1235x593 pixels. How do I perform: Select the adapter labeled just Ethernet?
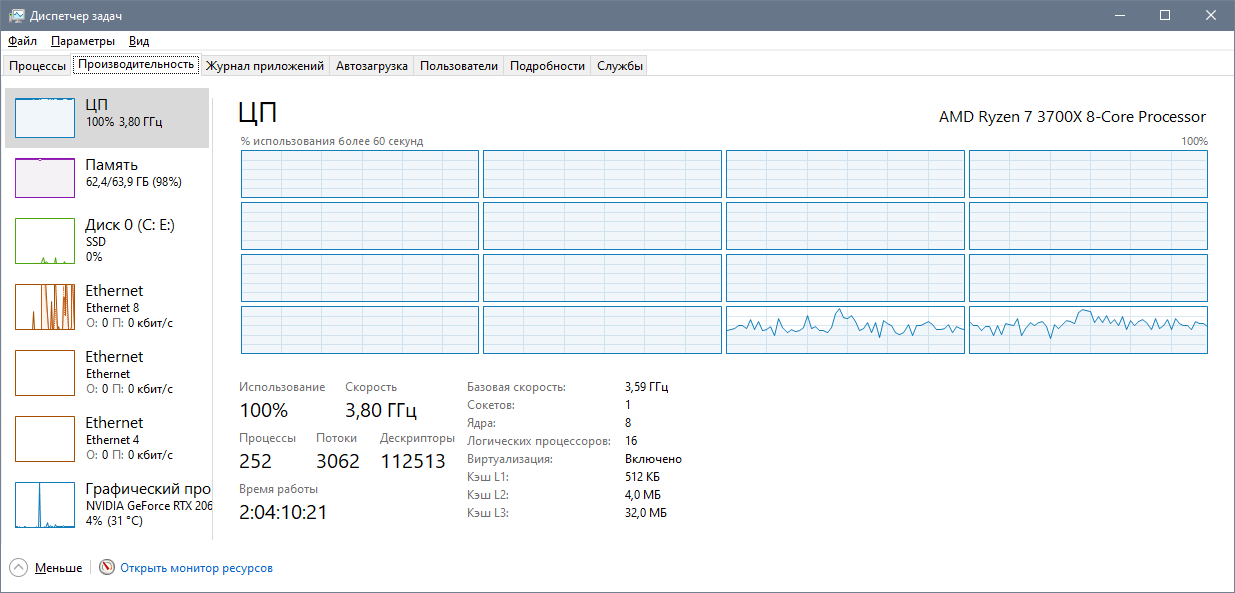pyautogui.click(x=108, y=373)
